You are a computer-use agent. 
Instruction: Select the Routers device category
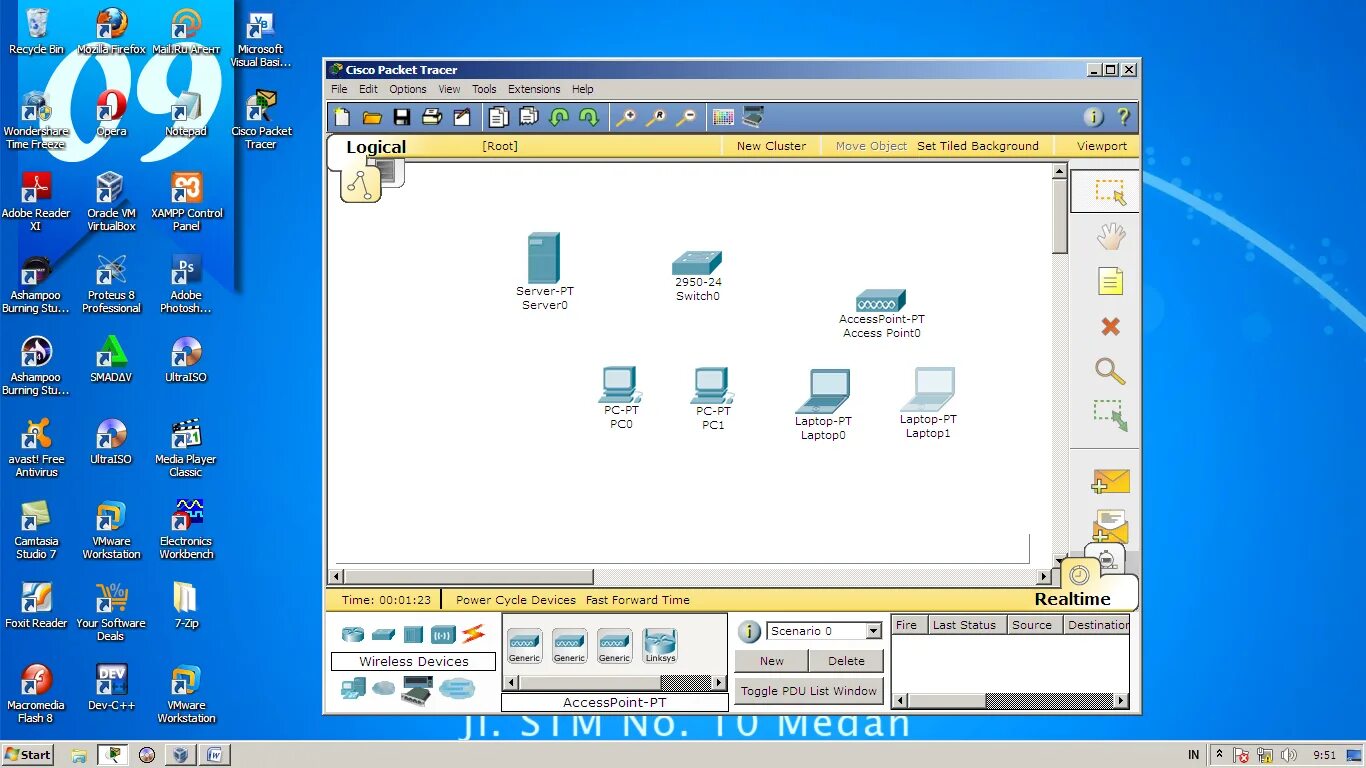point(353,634)
